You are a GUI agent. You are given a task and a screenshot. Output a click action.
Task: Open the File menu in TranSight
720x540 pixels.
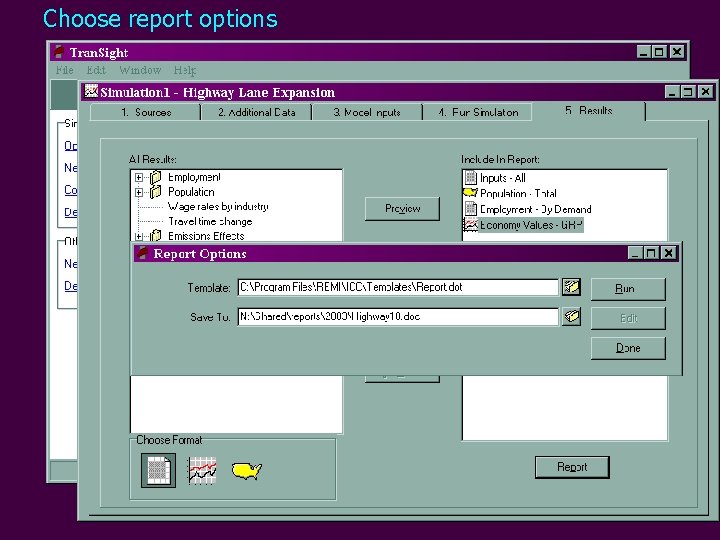tap(64, 70)
